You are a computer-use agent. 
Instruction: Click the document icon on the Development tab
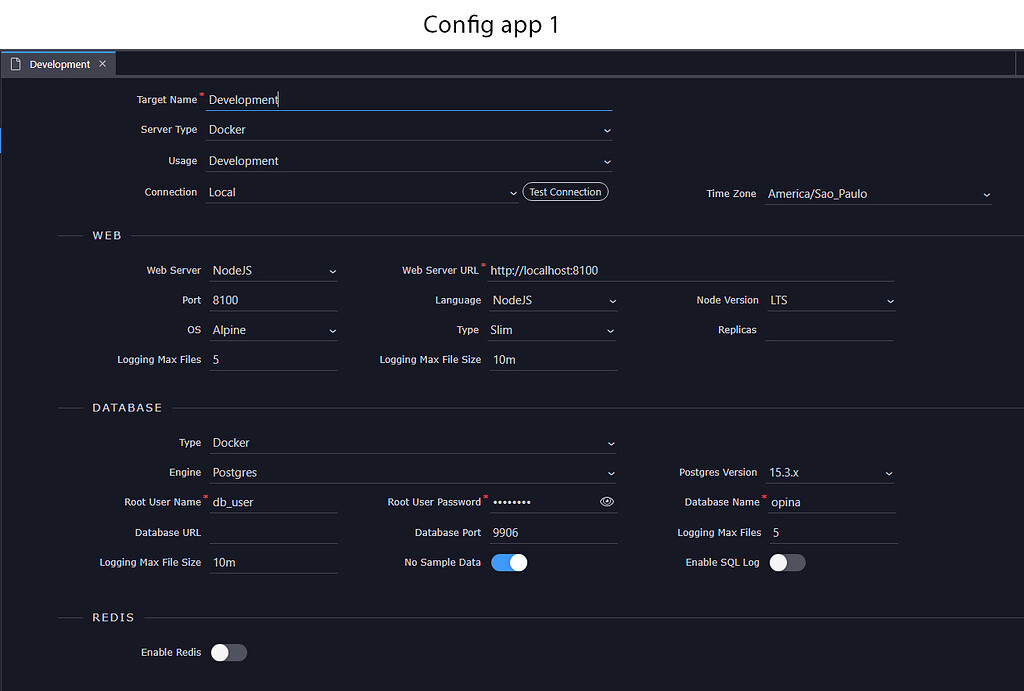click(15, 63)
